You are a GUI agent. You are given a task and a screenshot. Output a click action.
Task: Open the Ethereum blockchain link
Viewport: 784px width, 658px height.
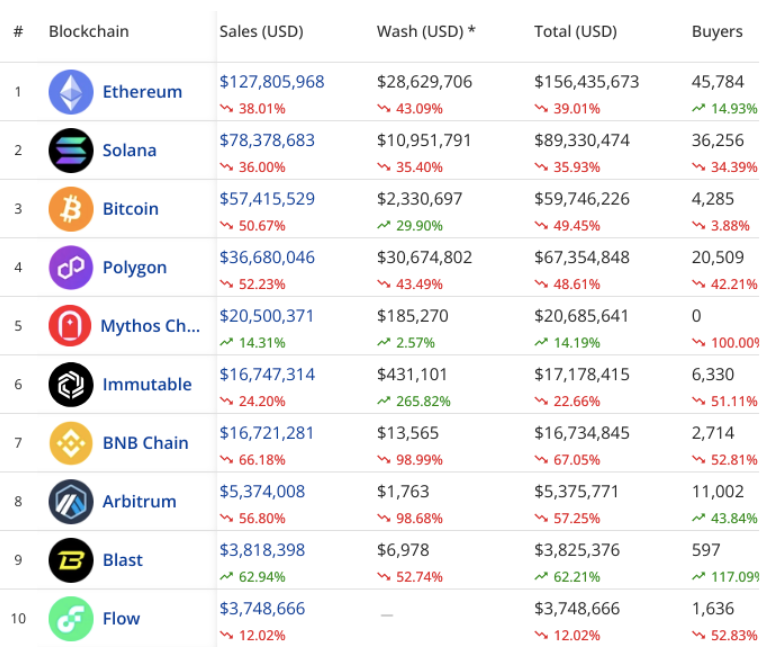pyautogui.click(x=142, y=92)
